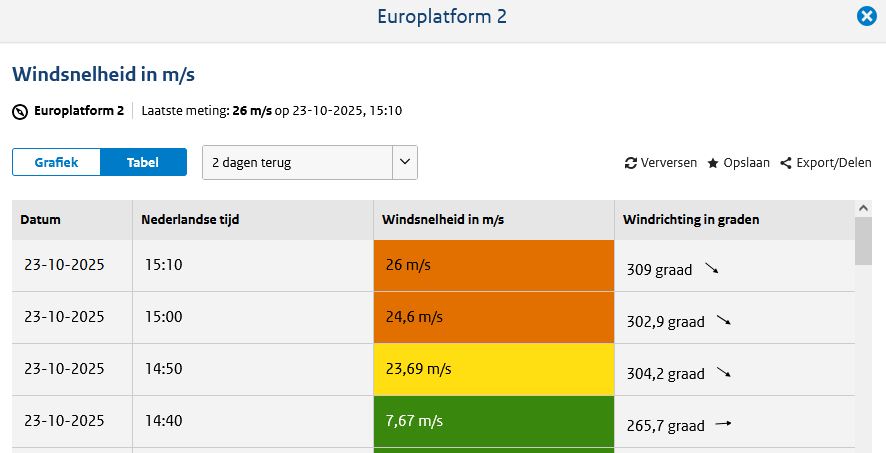
Task: Click the bold 'Europlatform 2' station label
Action: click(x=79, y=111)
